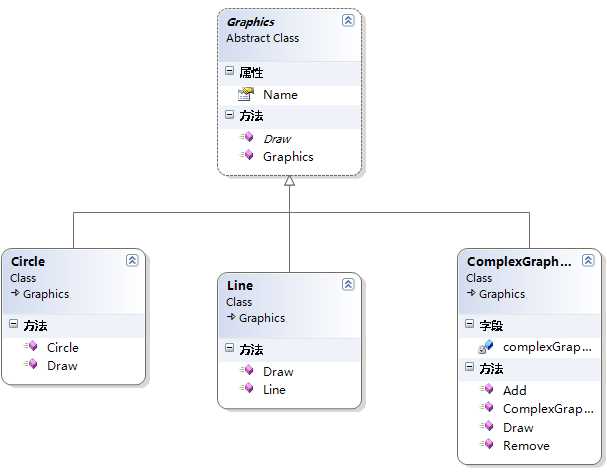
Task: Collapse the 方法 section in Circle class
Action: tap(14, 325)
